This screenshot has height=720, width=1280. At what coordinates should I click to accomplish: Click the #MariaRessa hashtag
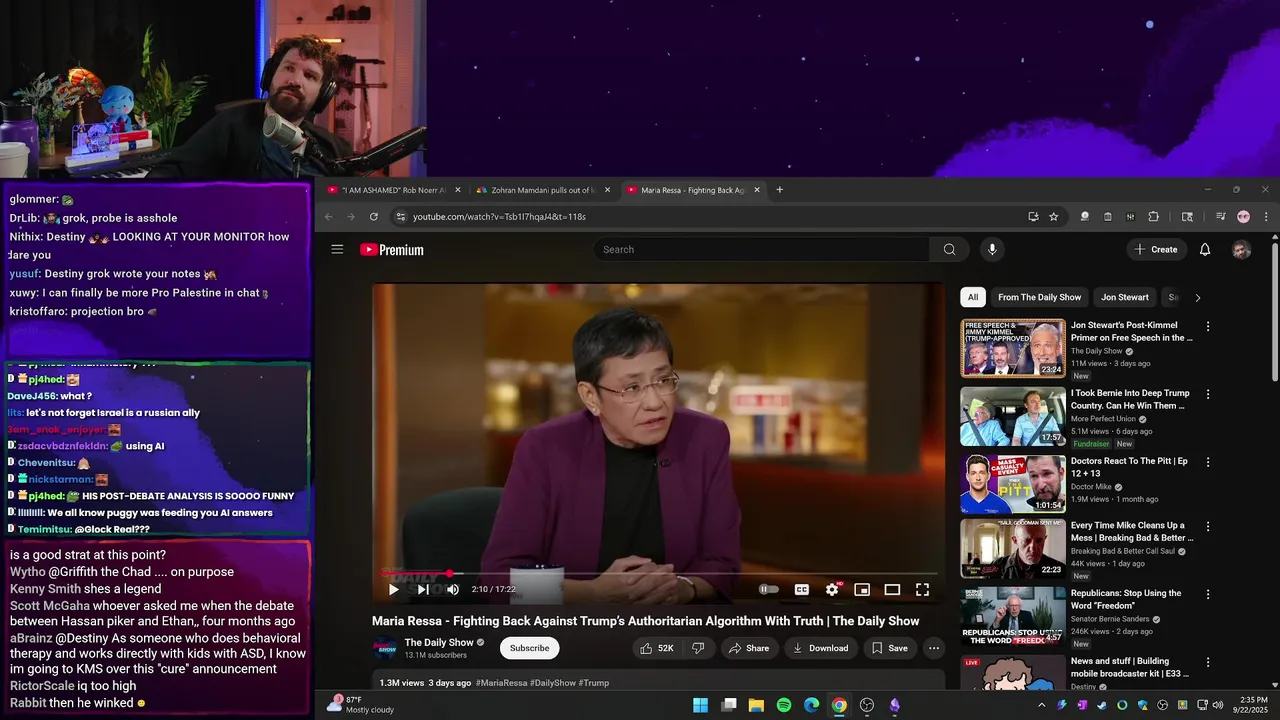499,683
